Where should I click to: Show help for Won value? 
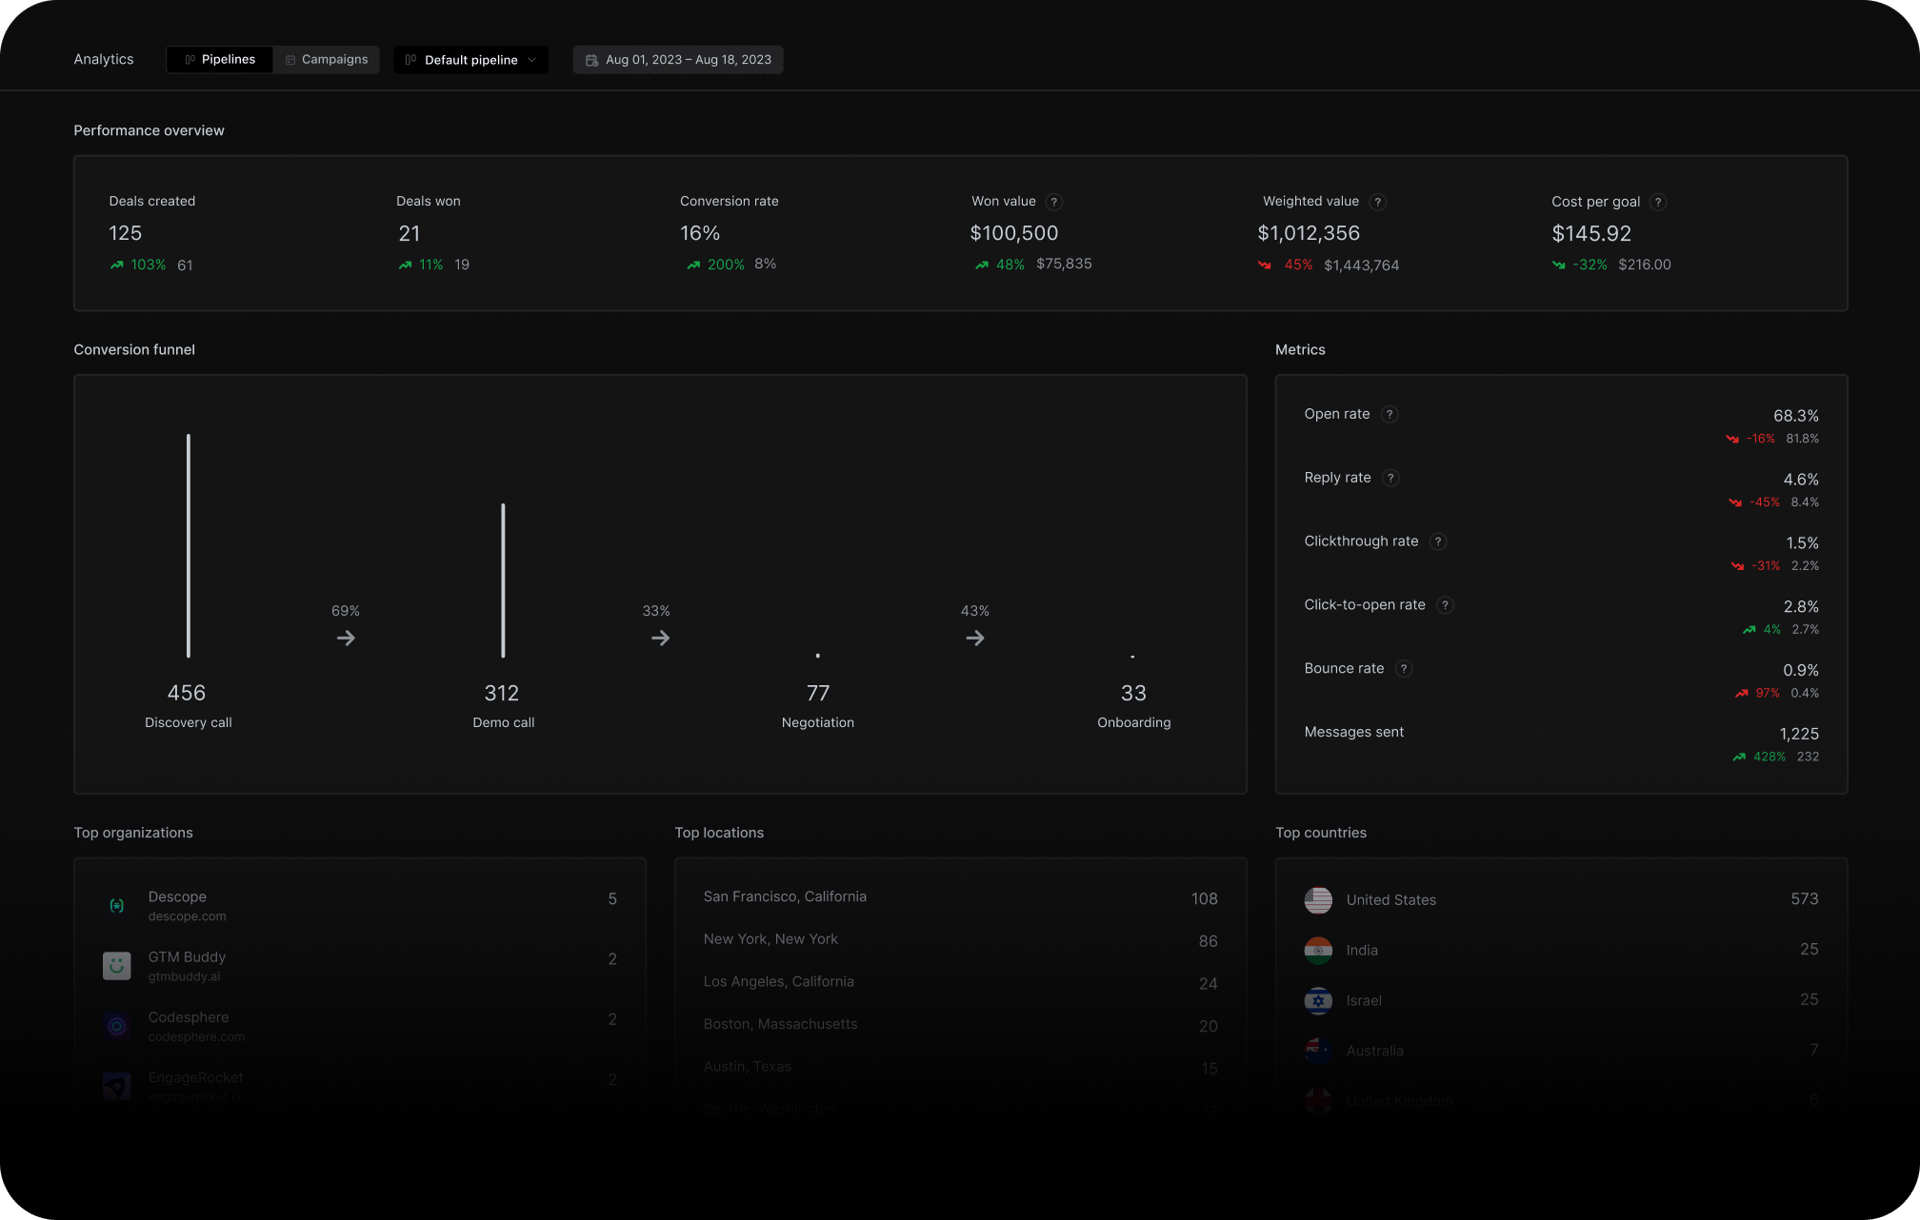click(x=1054, y=202)
